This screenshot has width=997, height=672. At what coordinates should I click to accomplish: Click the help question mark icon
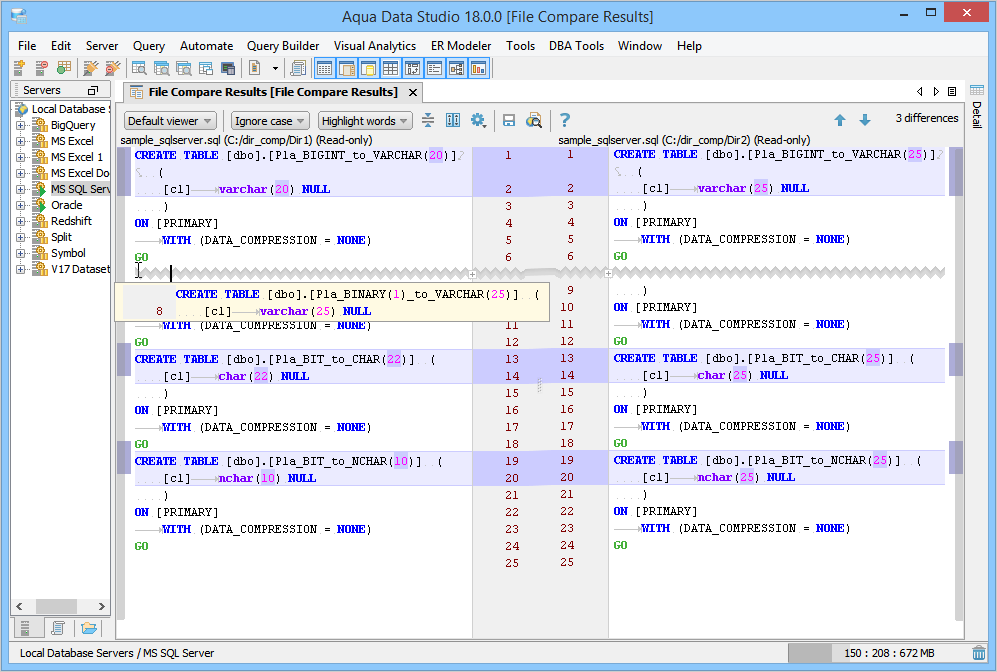click(x=565, y=120)
